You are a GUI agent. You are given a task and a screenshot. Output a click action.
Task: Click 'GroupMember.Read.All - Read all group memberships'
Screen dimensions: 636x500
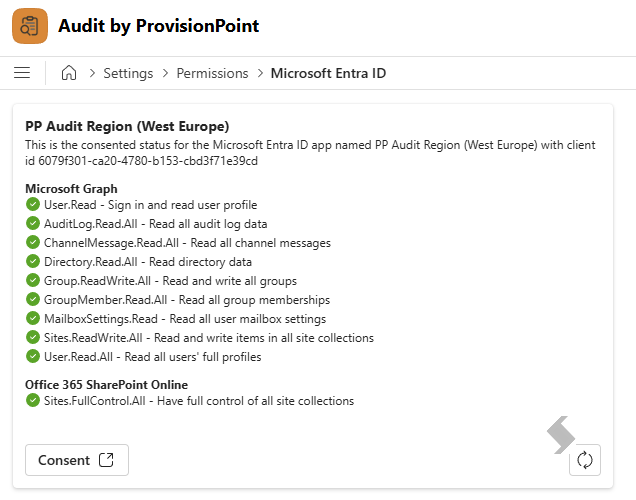(x=187, y=300)
